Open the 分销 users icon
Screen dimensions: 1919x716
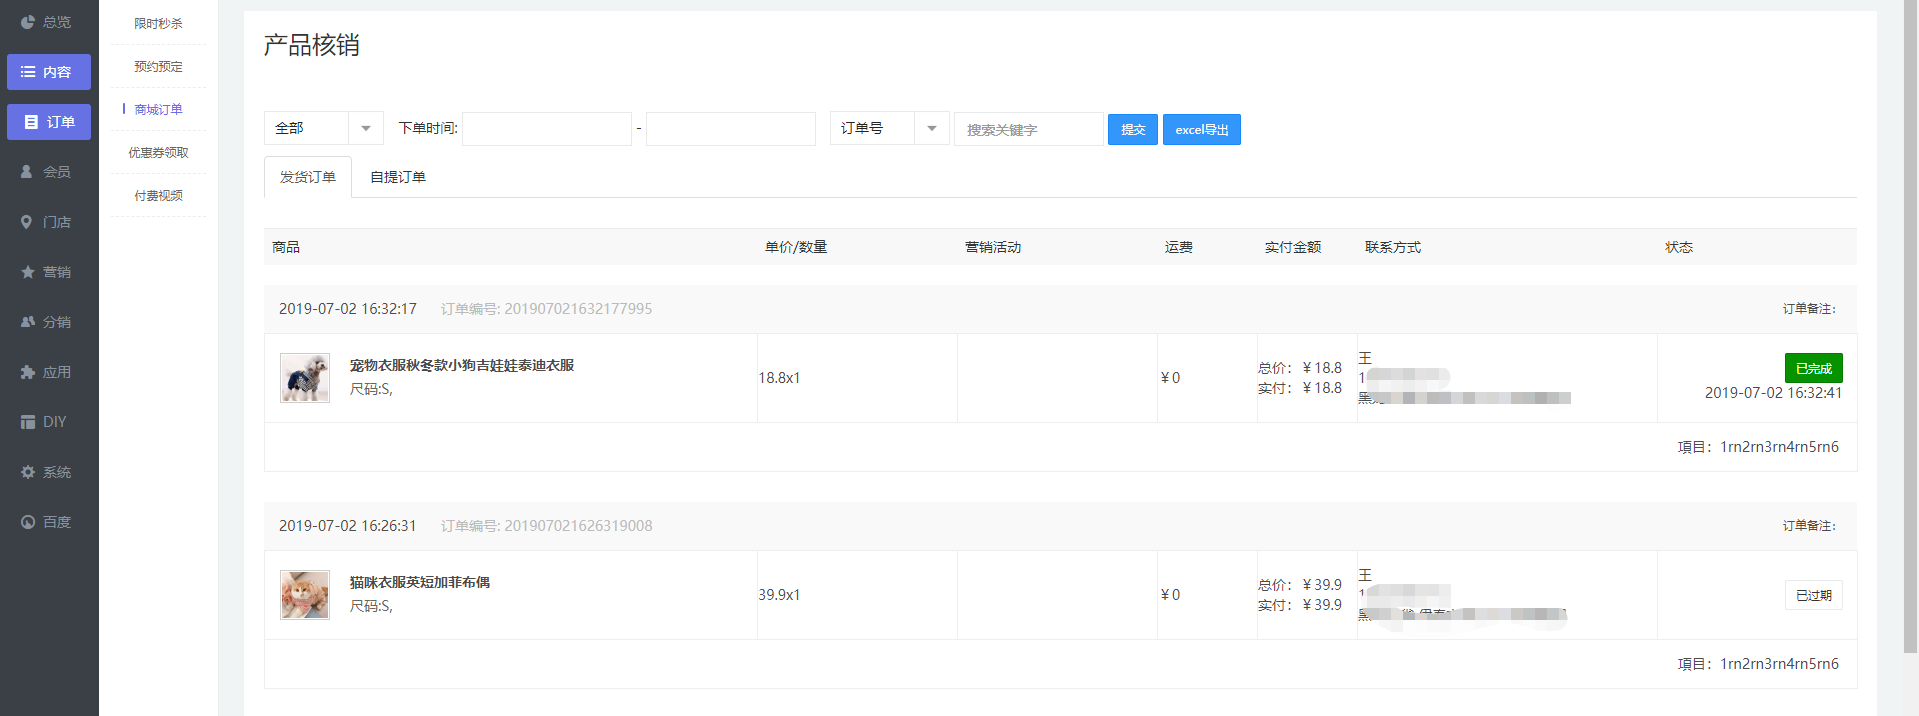tap(28, 322)
